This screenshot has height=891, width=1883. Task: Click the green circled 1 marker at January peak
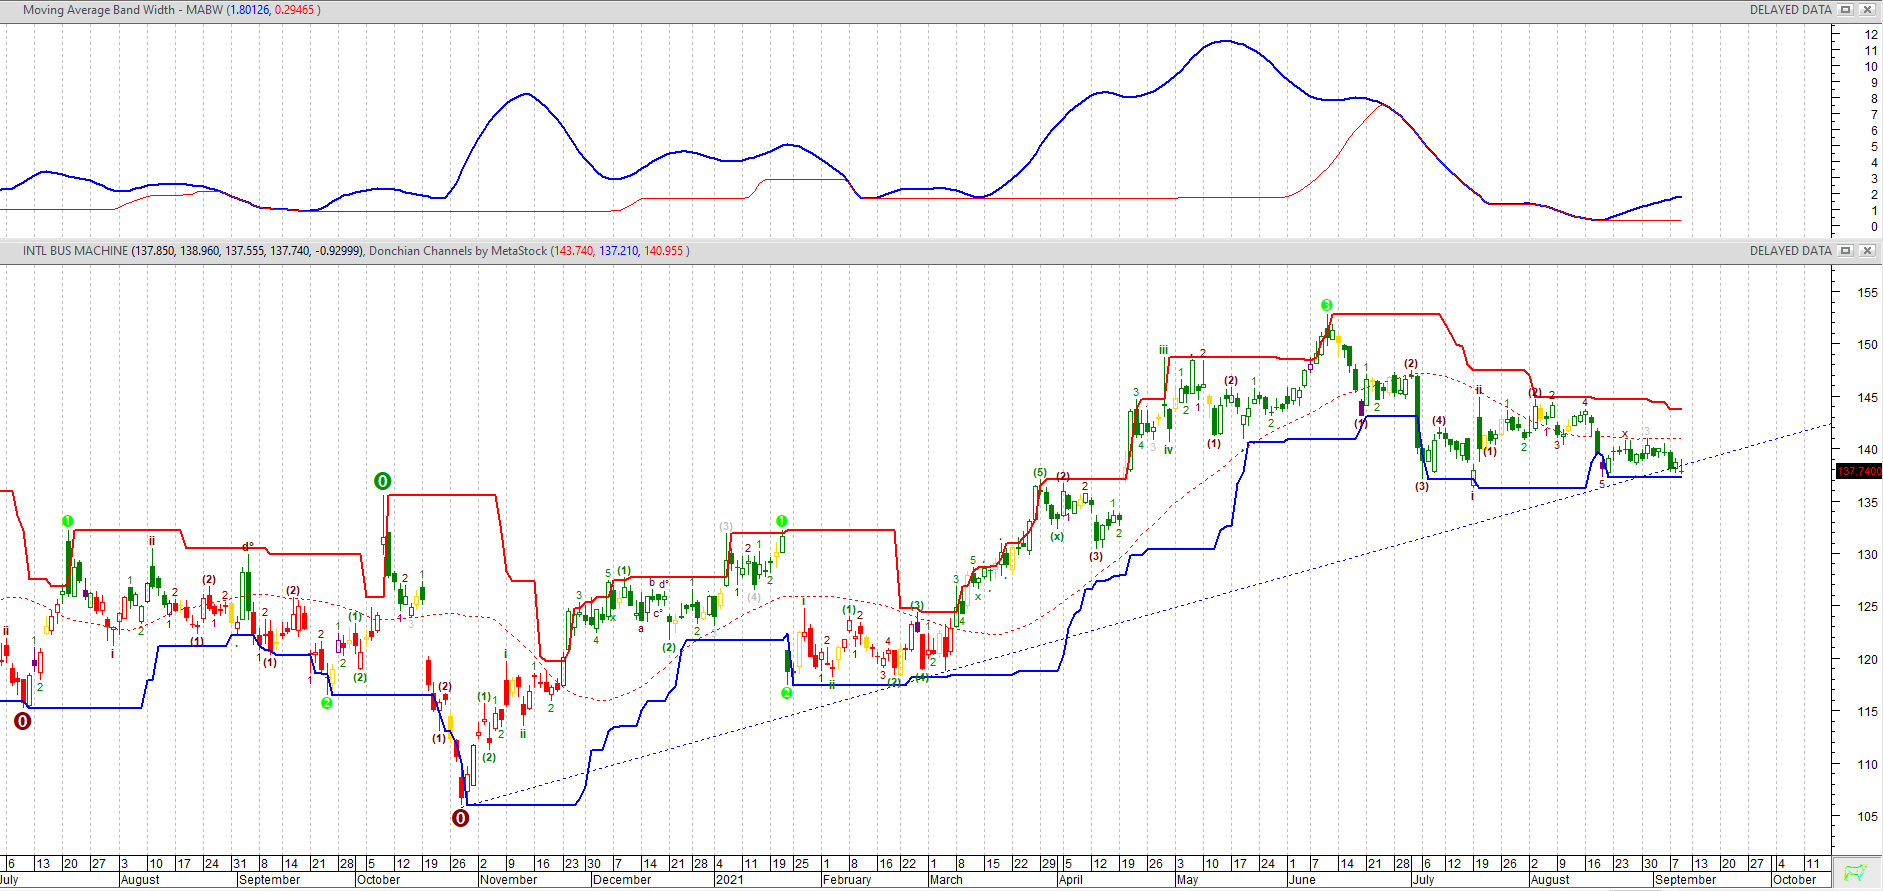[x=782, y=521]
